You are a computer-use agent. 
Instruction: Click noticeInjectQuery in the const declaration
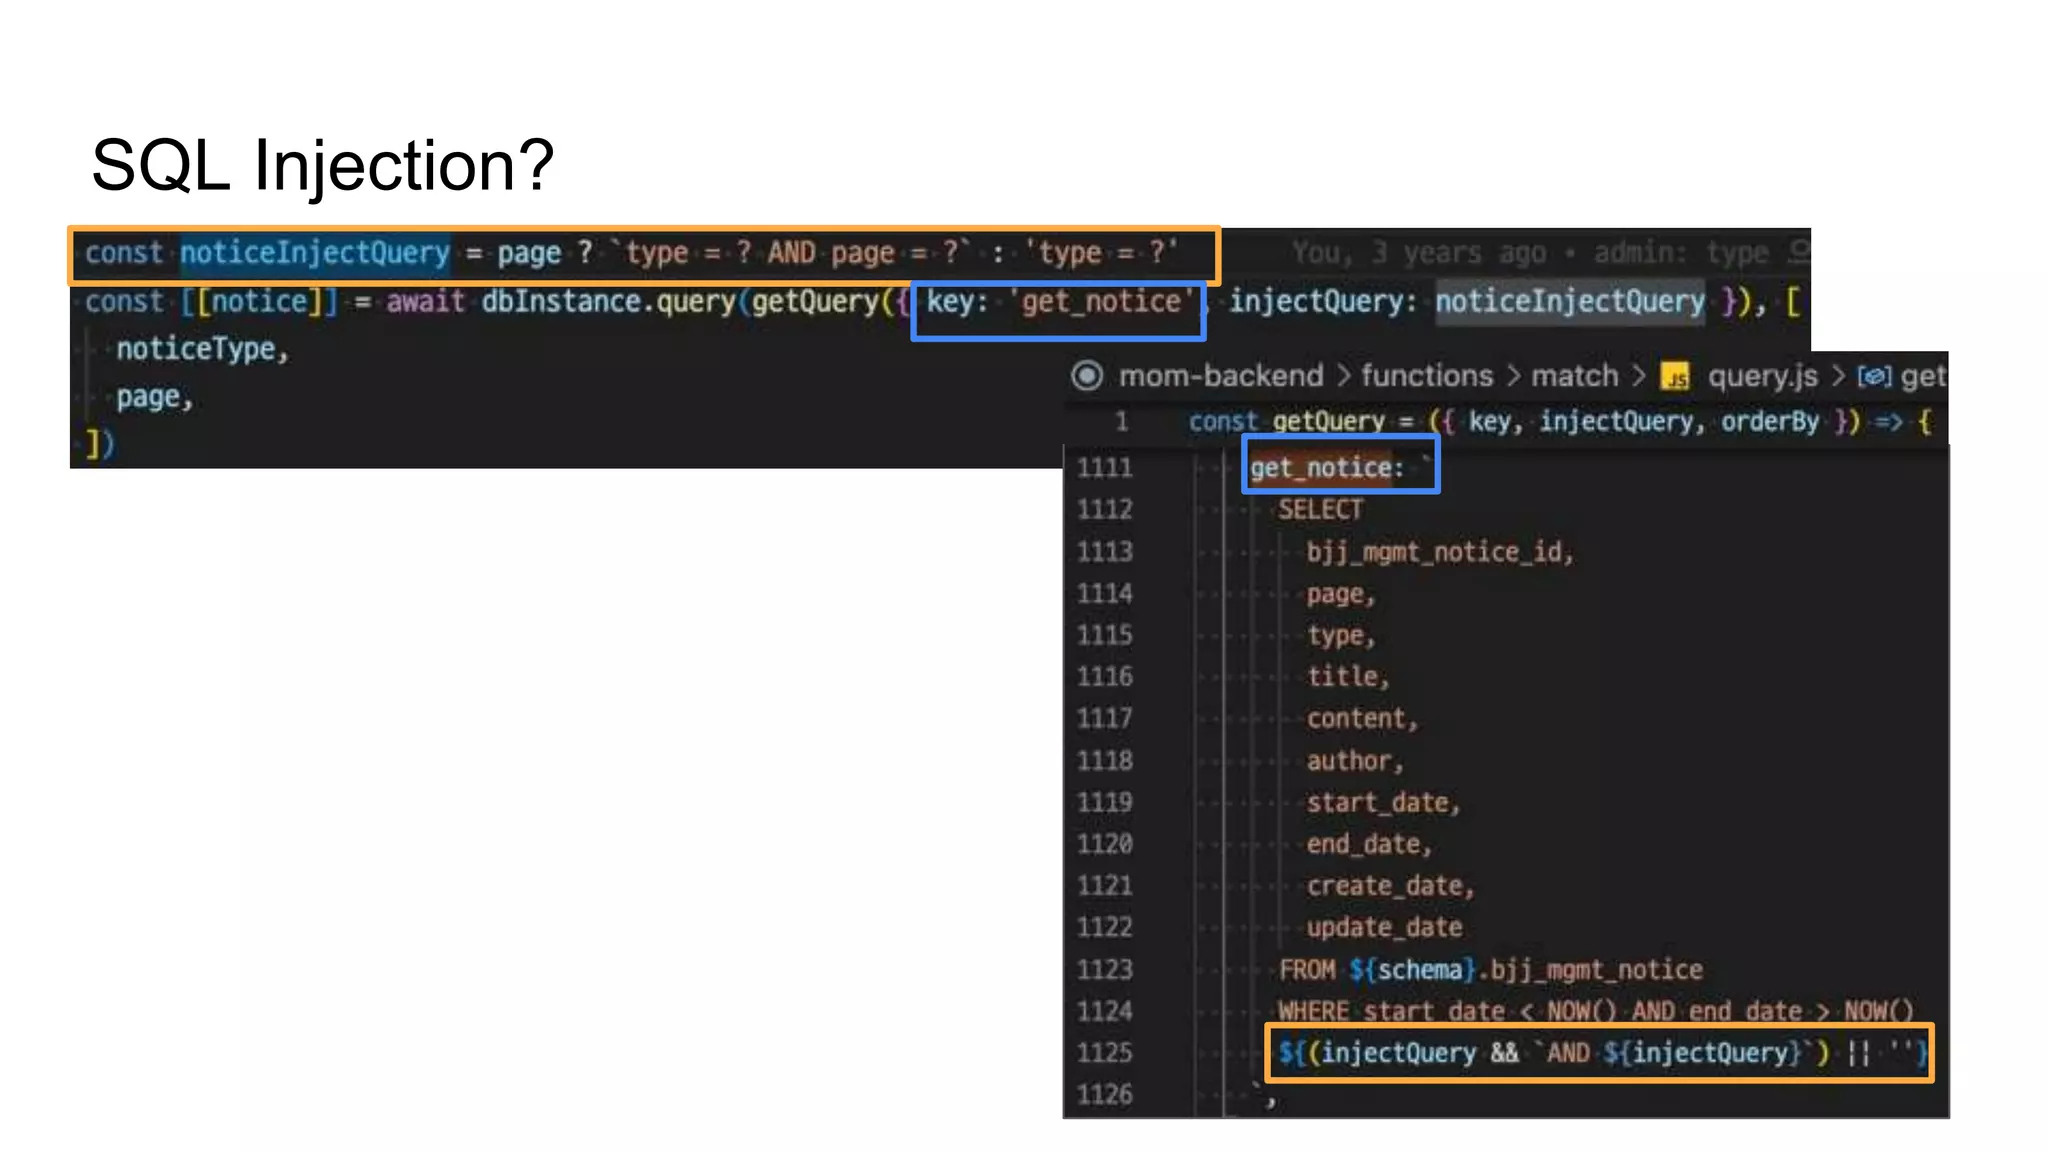click(x=315, y=252)
